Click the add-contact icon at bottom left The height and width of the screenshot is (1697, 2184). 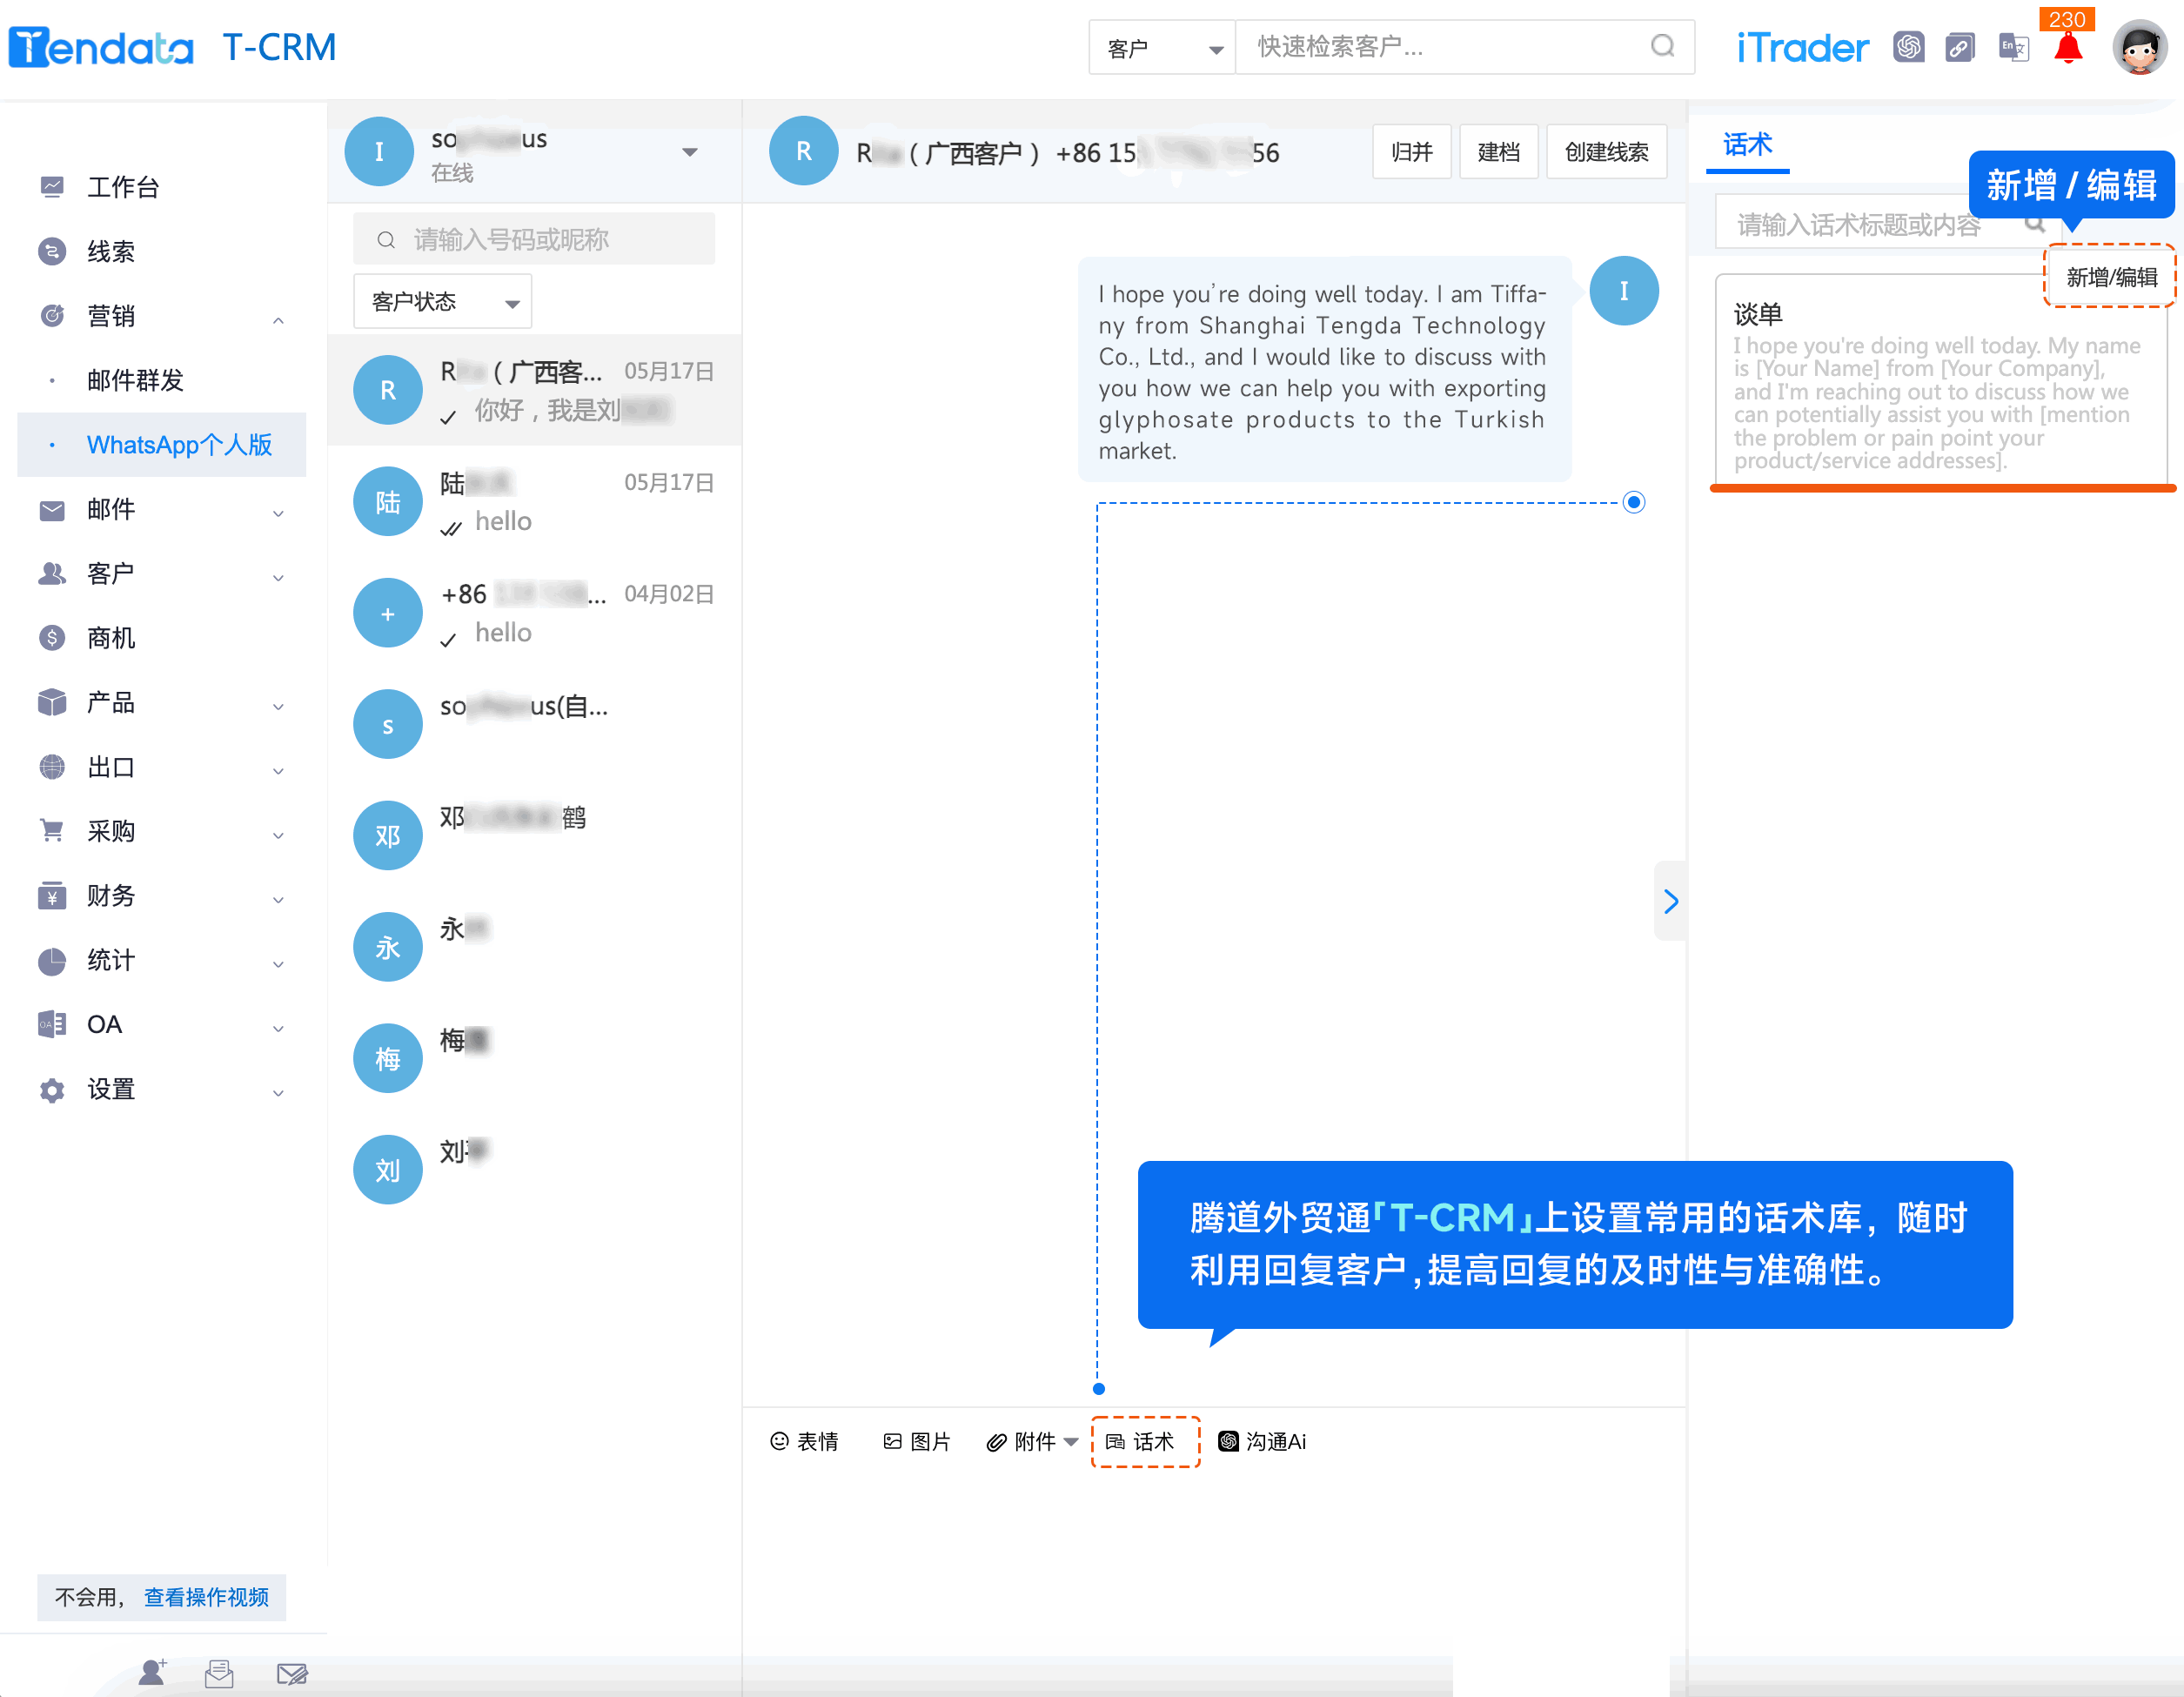pyautogui.click(x=152, y=1672)
